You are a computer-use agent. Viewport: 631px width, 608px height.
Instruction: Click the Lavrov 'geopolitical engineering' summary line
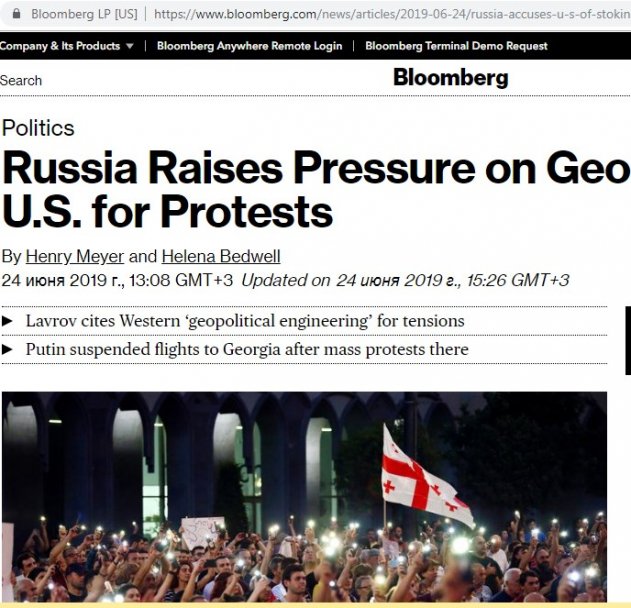click(245, 321)
